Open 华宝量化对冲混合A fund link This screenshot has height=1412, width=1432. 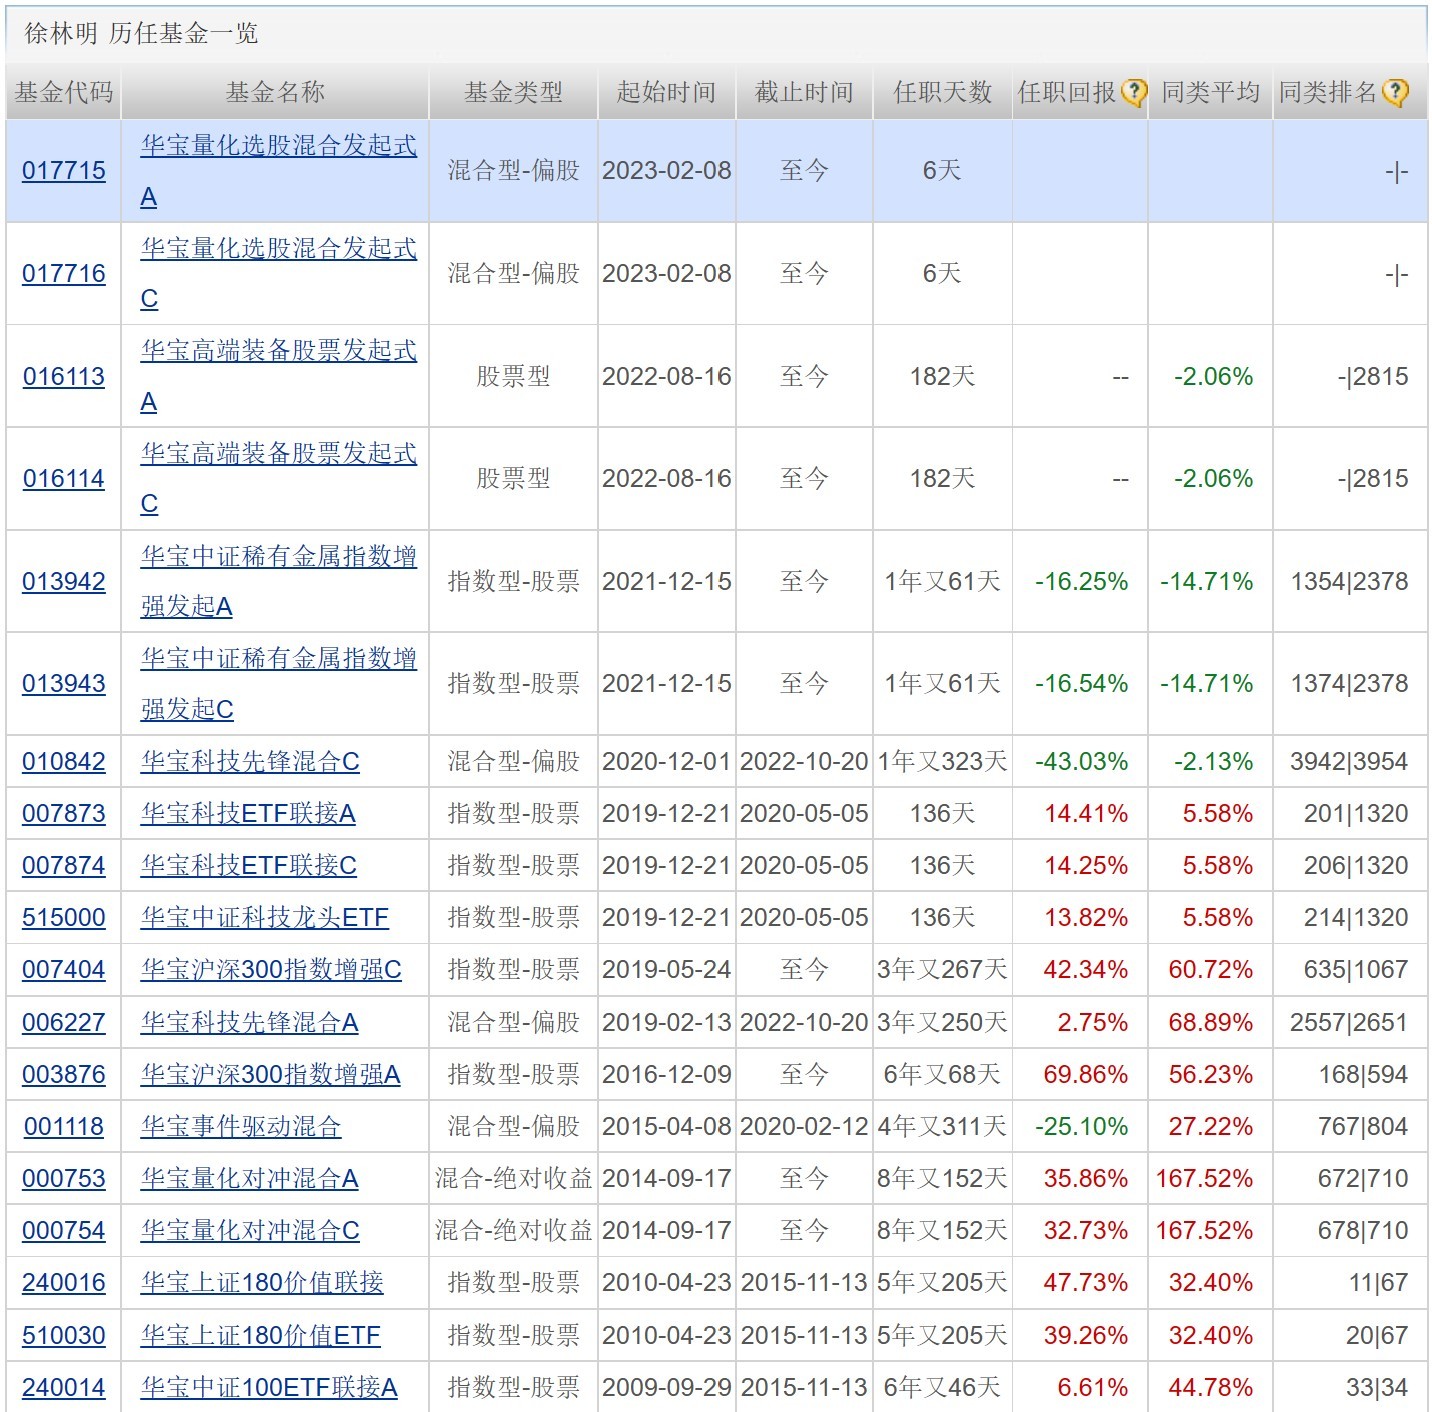coord(249,1179)
